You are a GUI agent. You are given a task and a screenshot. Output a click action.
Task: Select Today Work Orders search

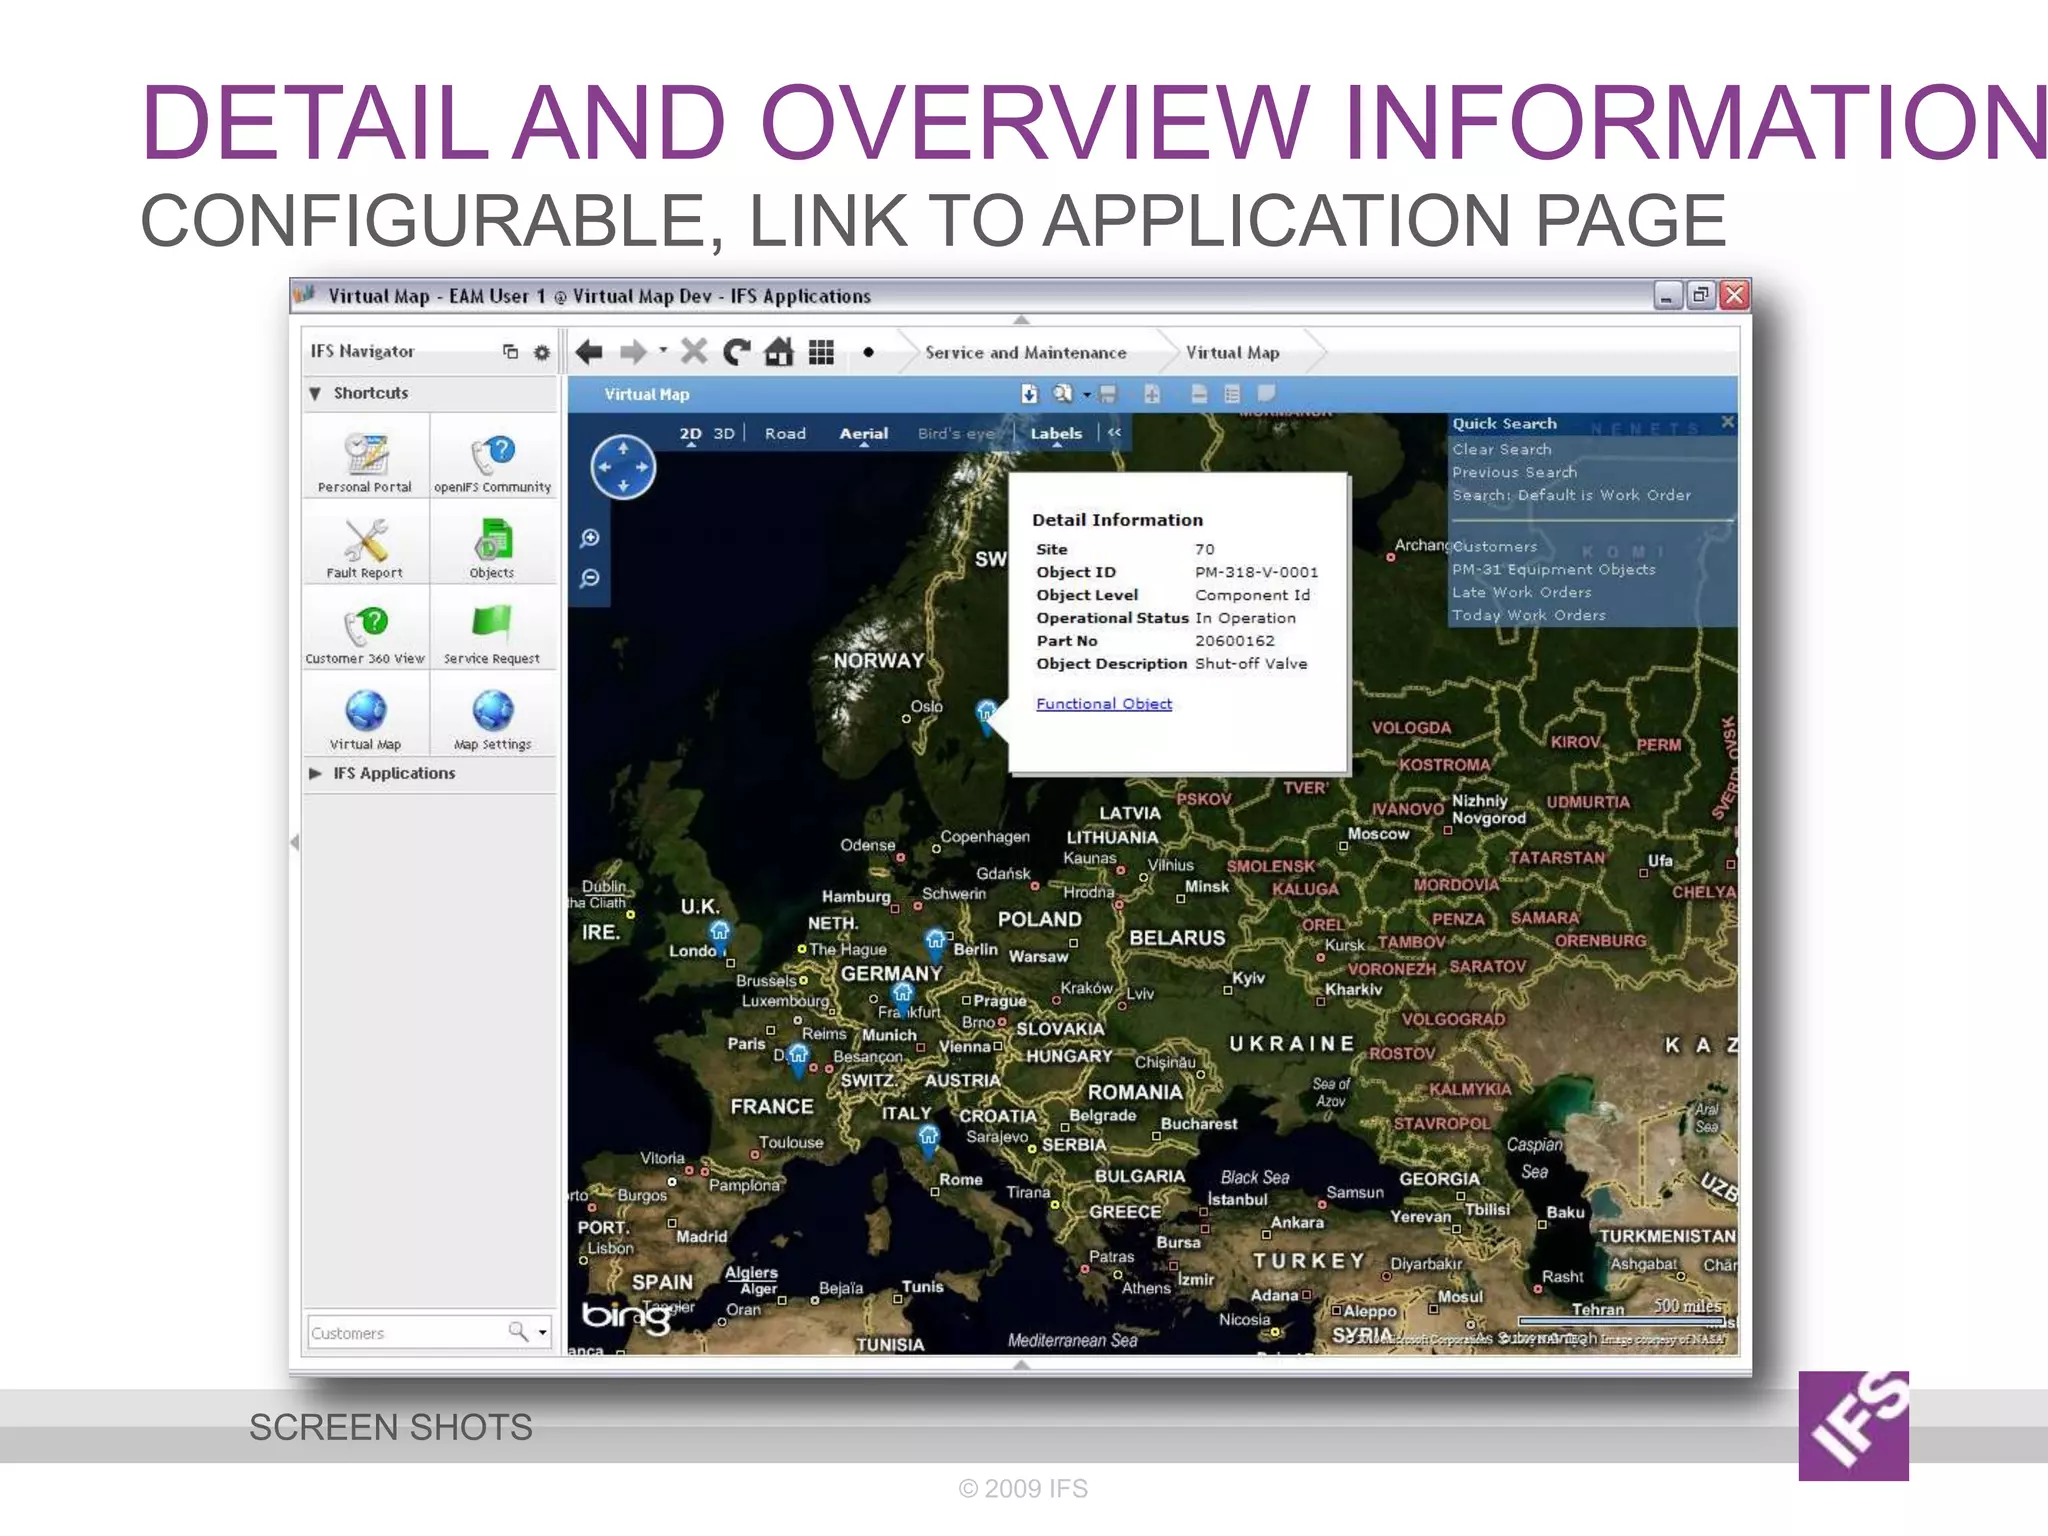click(x=1528, y=616)
